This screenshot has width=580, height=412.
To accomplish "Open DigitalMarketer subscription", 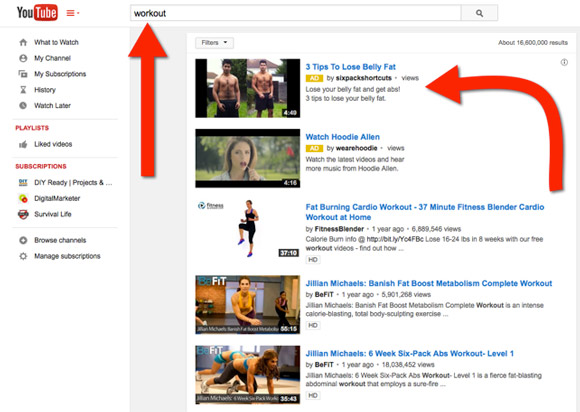I will tap(57, 198).
